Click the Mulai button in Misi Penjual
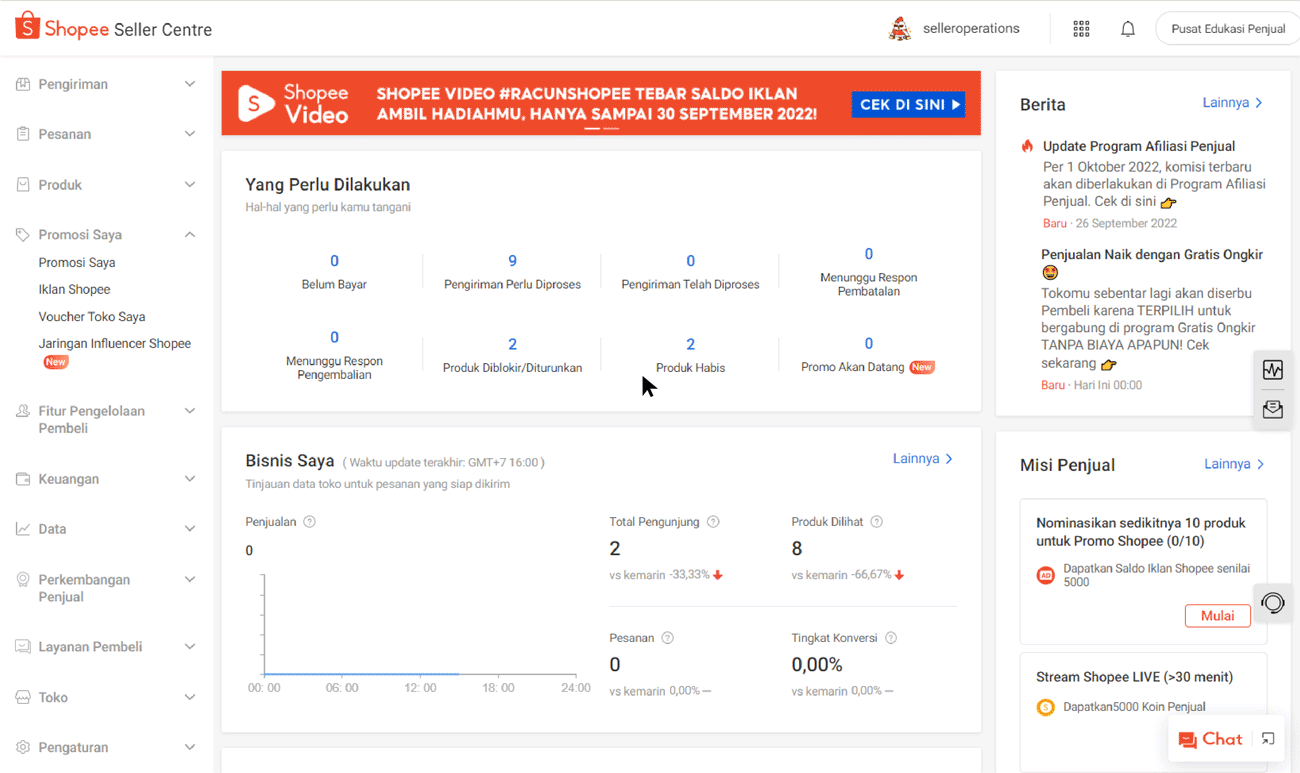 (1217, 616)
